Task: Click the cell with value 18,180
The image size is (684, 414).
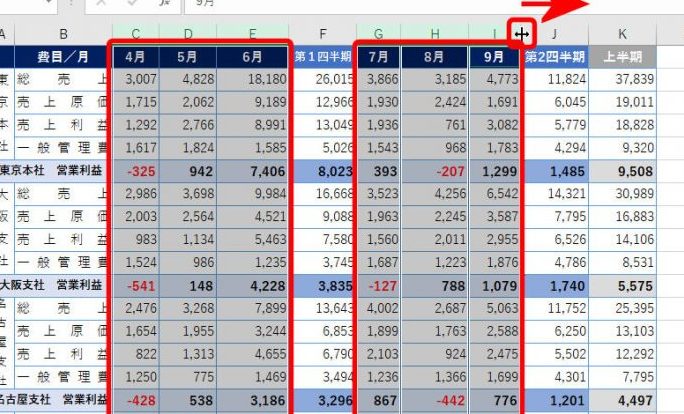Action: (253, 79)
